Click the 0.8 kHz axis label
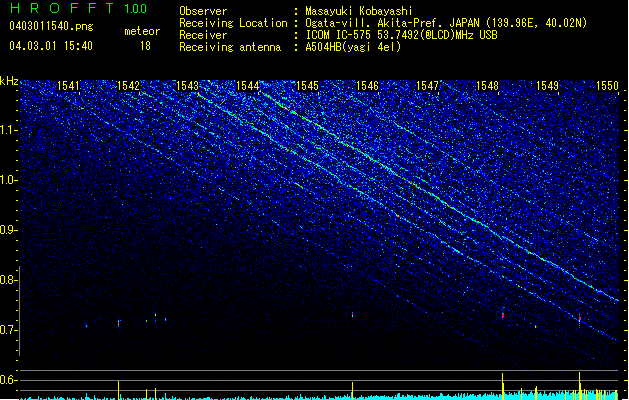The image size is (629, 400). 8,280
